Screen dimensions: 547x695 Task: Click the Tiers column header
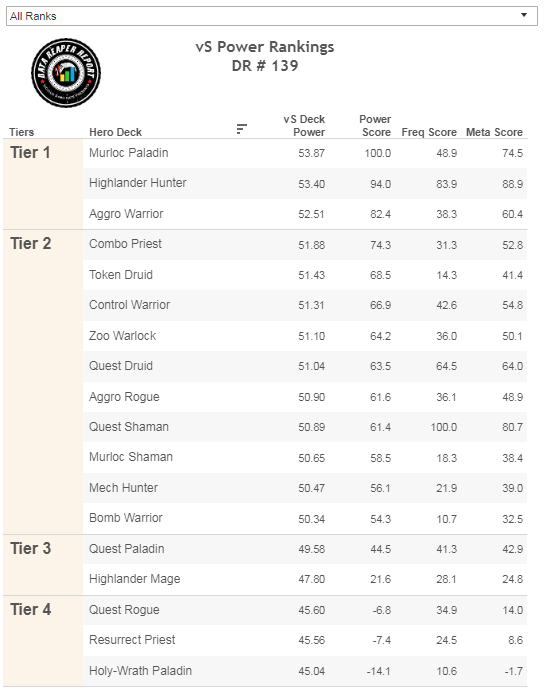[22, 132]
